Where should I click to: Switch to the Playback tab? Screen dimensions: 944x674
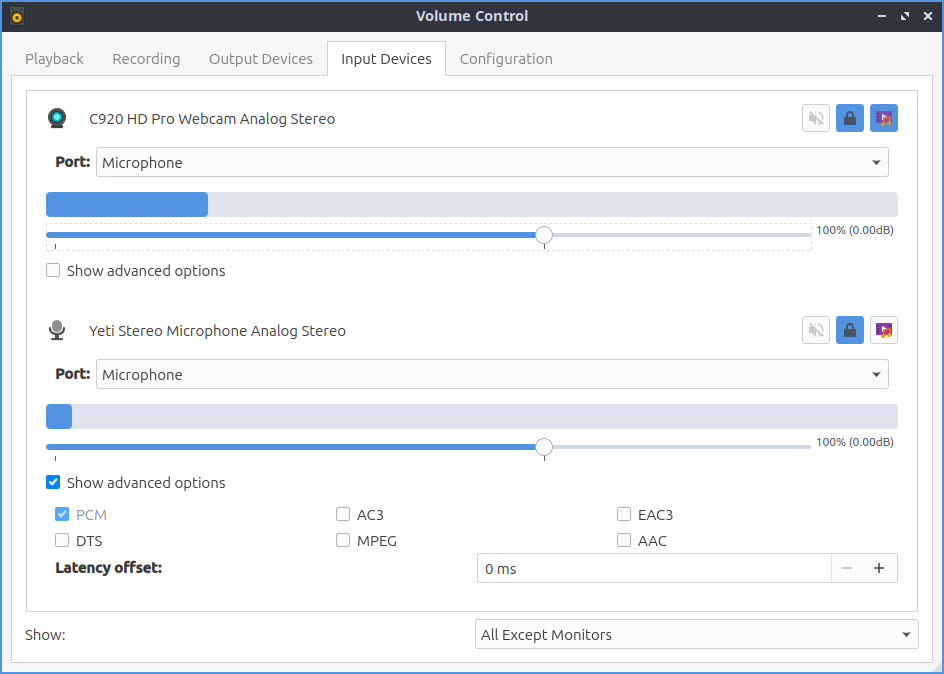coord(54,59)
